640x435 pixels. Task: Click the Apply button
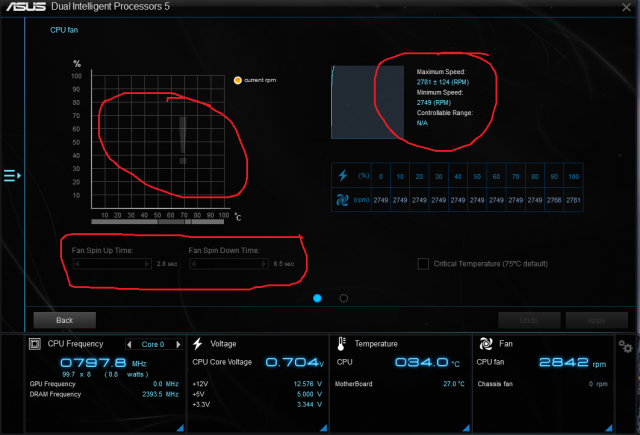tap(597, 320)
